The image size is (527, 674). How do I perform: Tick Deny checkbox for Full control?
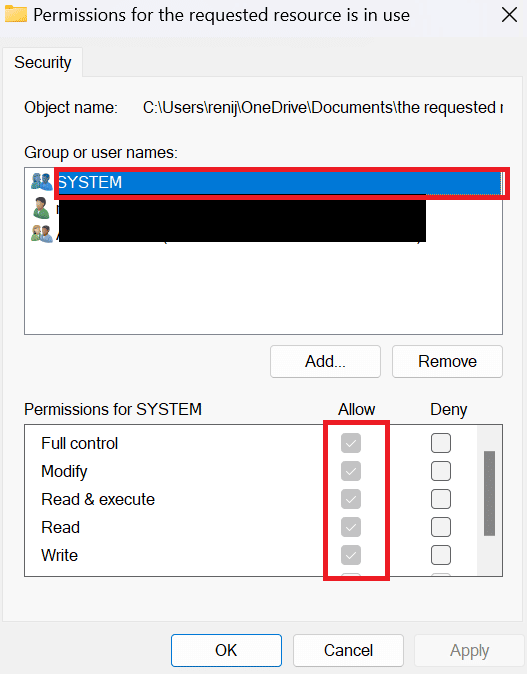441,443
